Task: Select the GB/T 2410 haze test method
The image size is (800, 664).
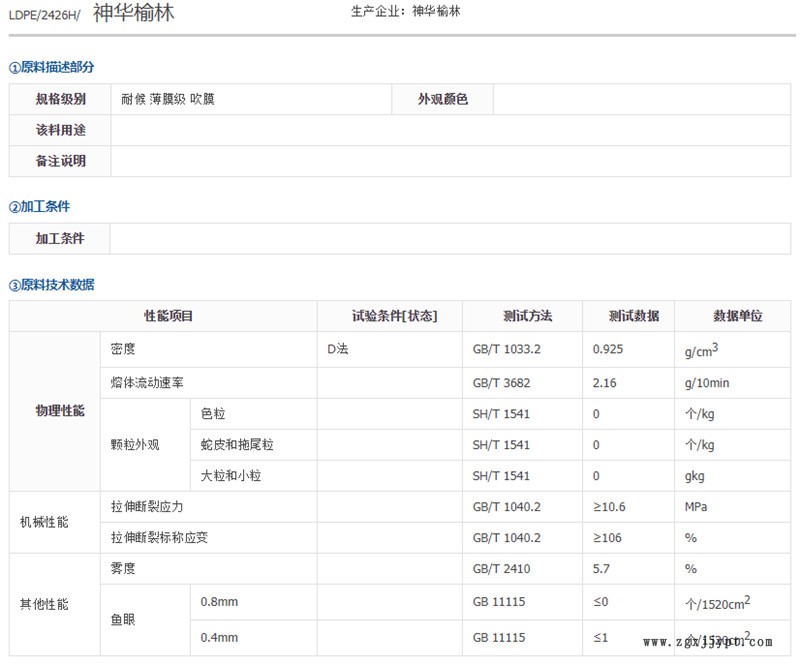Action: point(502,569)
